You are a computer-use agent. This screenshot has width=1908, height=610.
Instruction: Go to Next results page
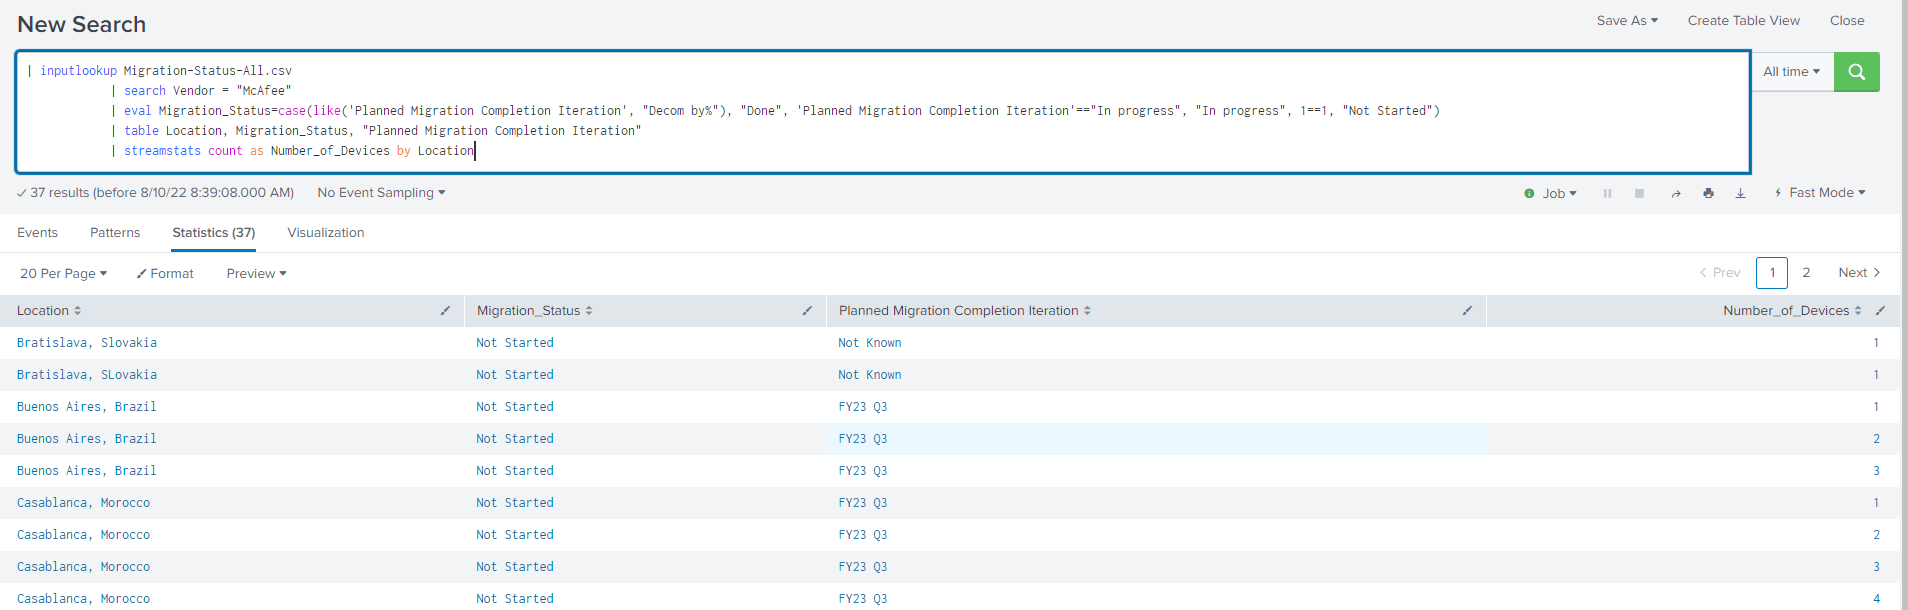1859,273
